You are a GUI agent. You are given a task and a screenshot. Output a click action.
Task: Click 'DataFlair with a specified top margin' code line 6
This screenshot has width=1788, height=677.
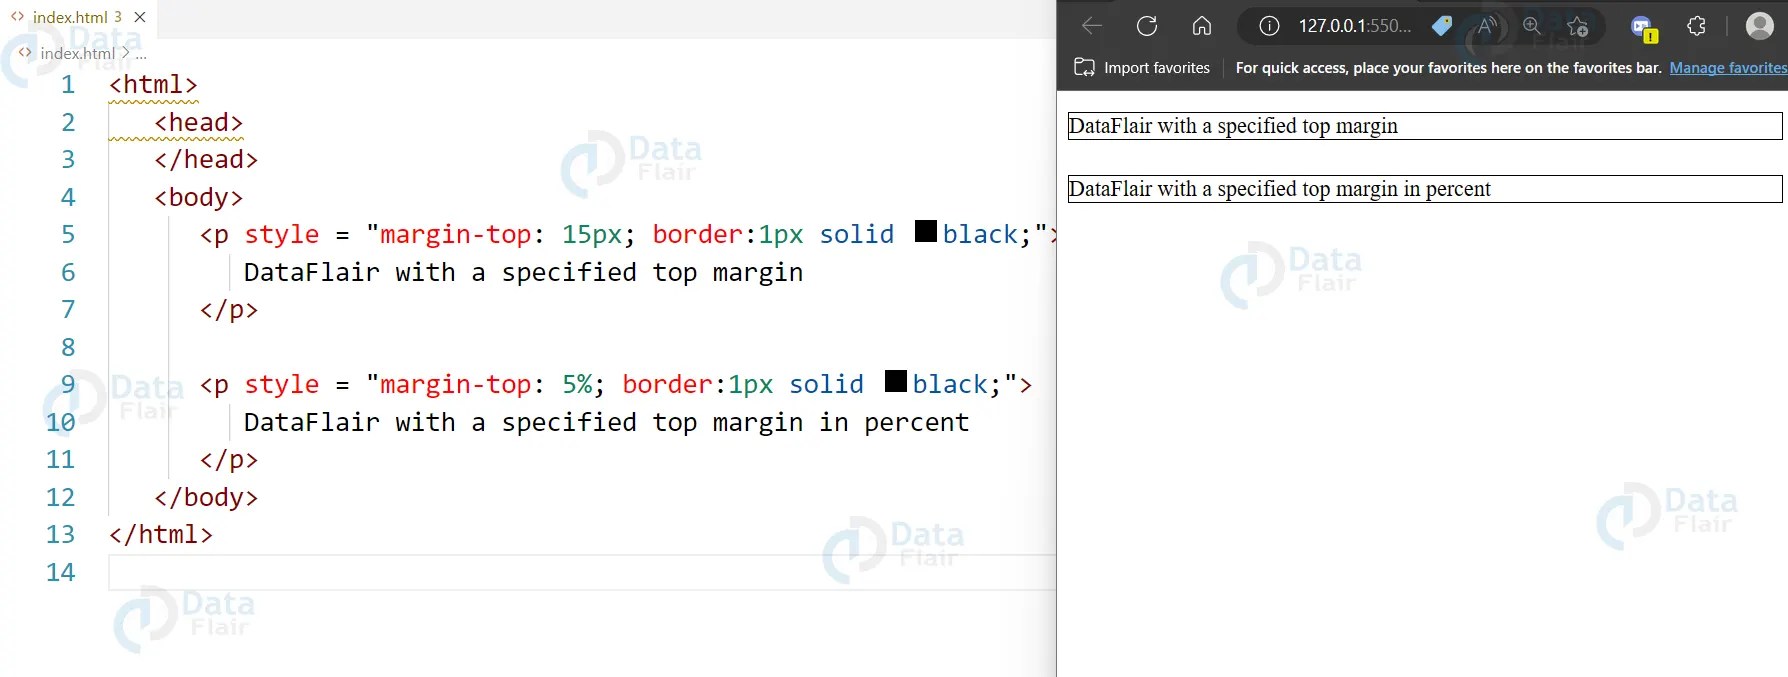tap(523, 272)
